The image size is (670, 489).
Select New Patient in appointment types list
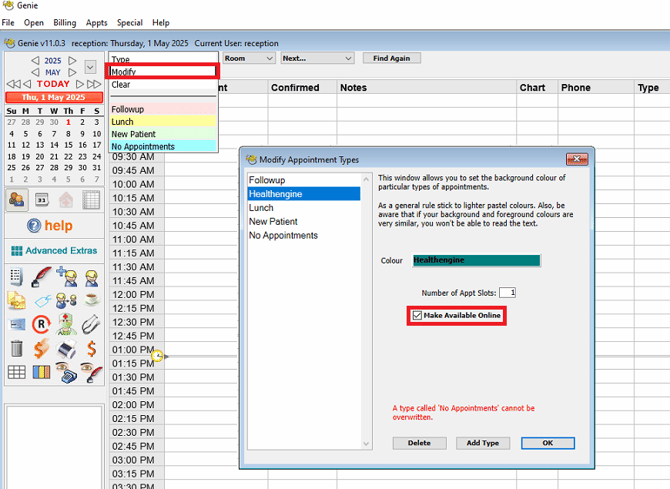coord(273,222)
